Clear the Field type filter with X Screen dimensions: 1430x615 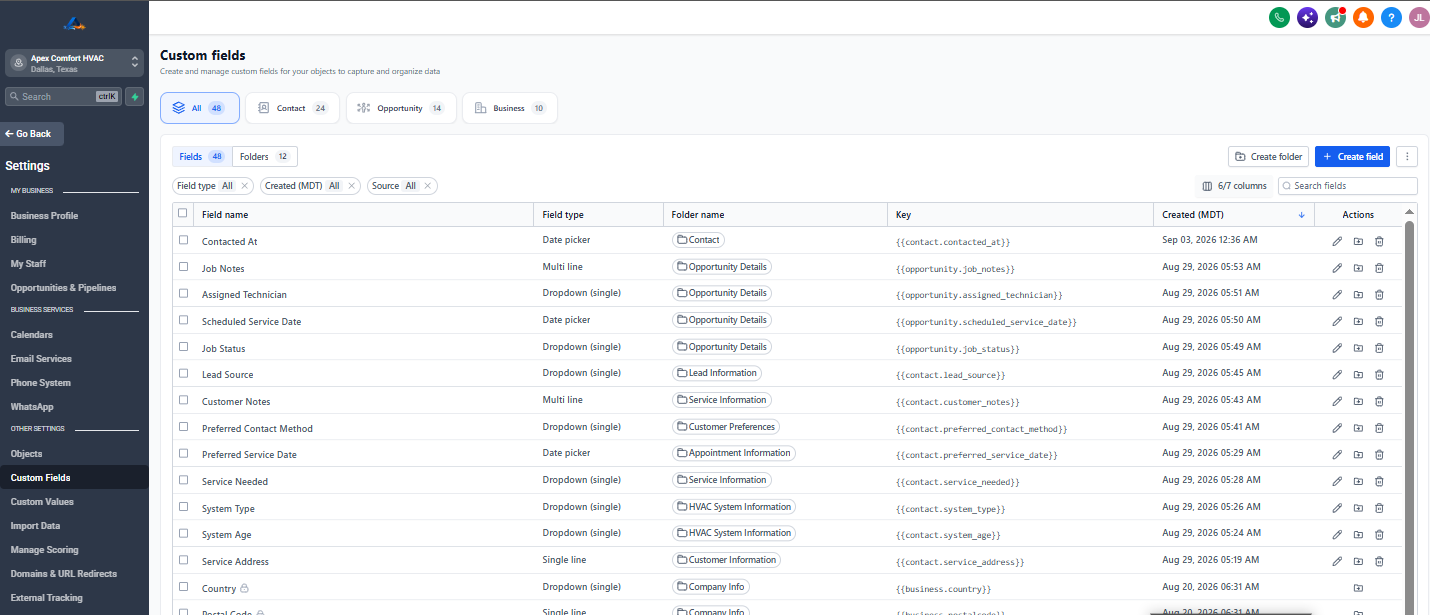[245, 186]
